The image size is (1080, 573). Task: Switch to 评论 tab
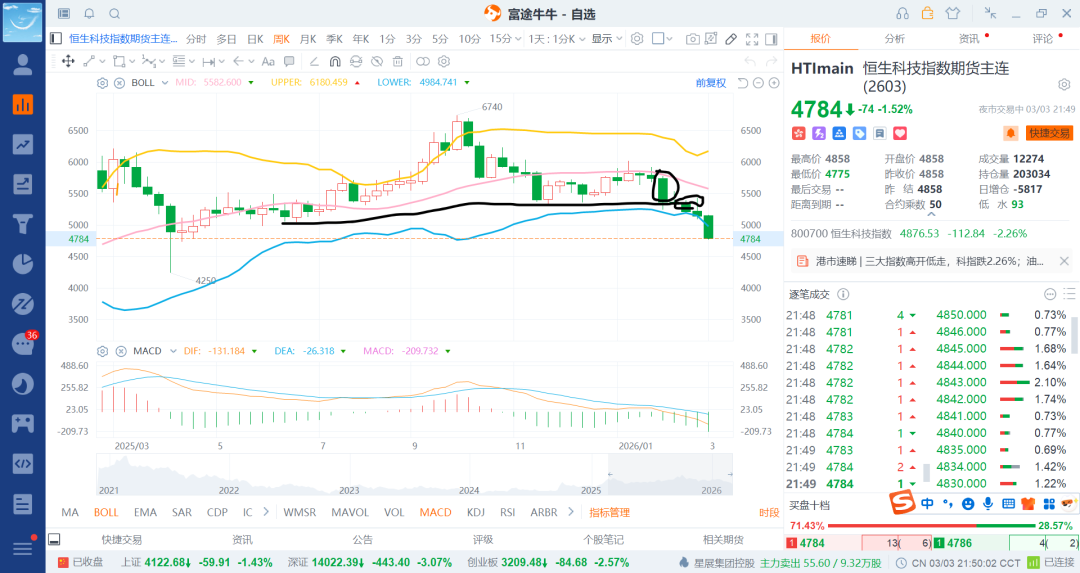[x=1042, y=39]
